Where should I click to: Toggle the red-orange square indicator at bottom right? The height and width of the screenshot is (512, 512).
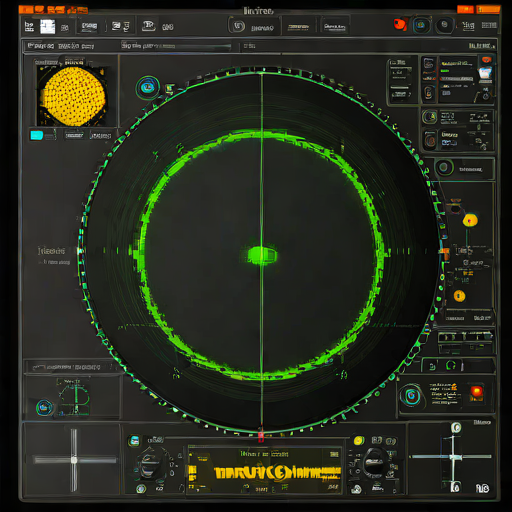(x=476, y=392)
